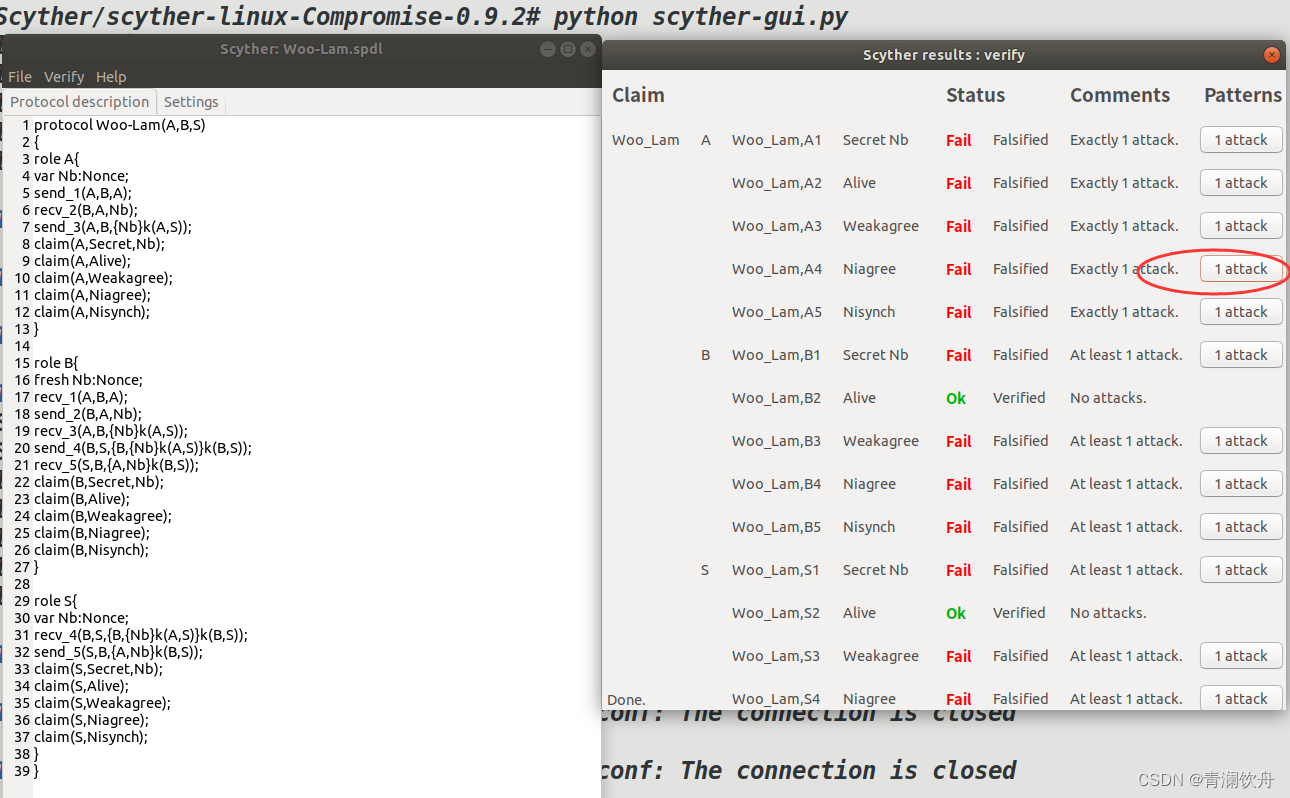The width and height of the screenshot is (1290, 798).
Task: Switch to the Protocol description tab
Action: click(80, 102)
